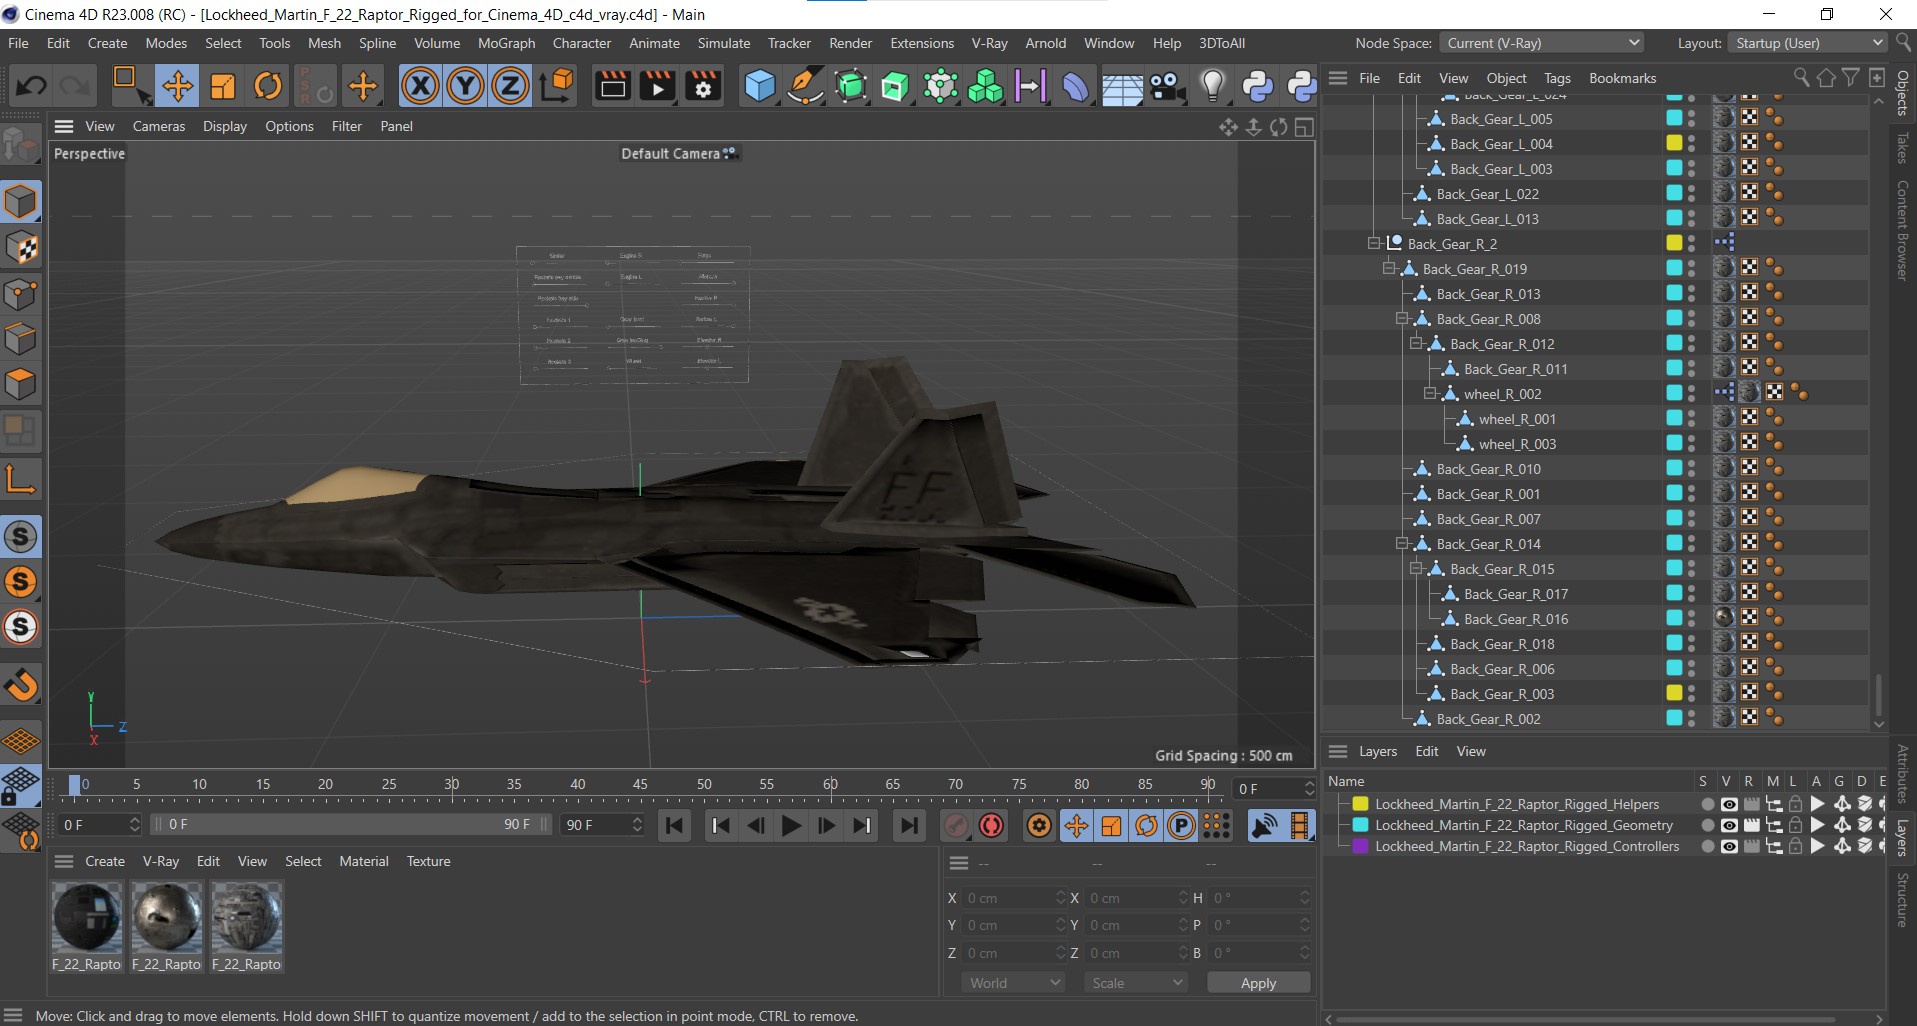Collapse the Back_Gear_R_2 tree node

[x=1374, y=243]
